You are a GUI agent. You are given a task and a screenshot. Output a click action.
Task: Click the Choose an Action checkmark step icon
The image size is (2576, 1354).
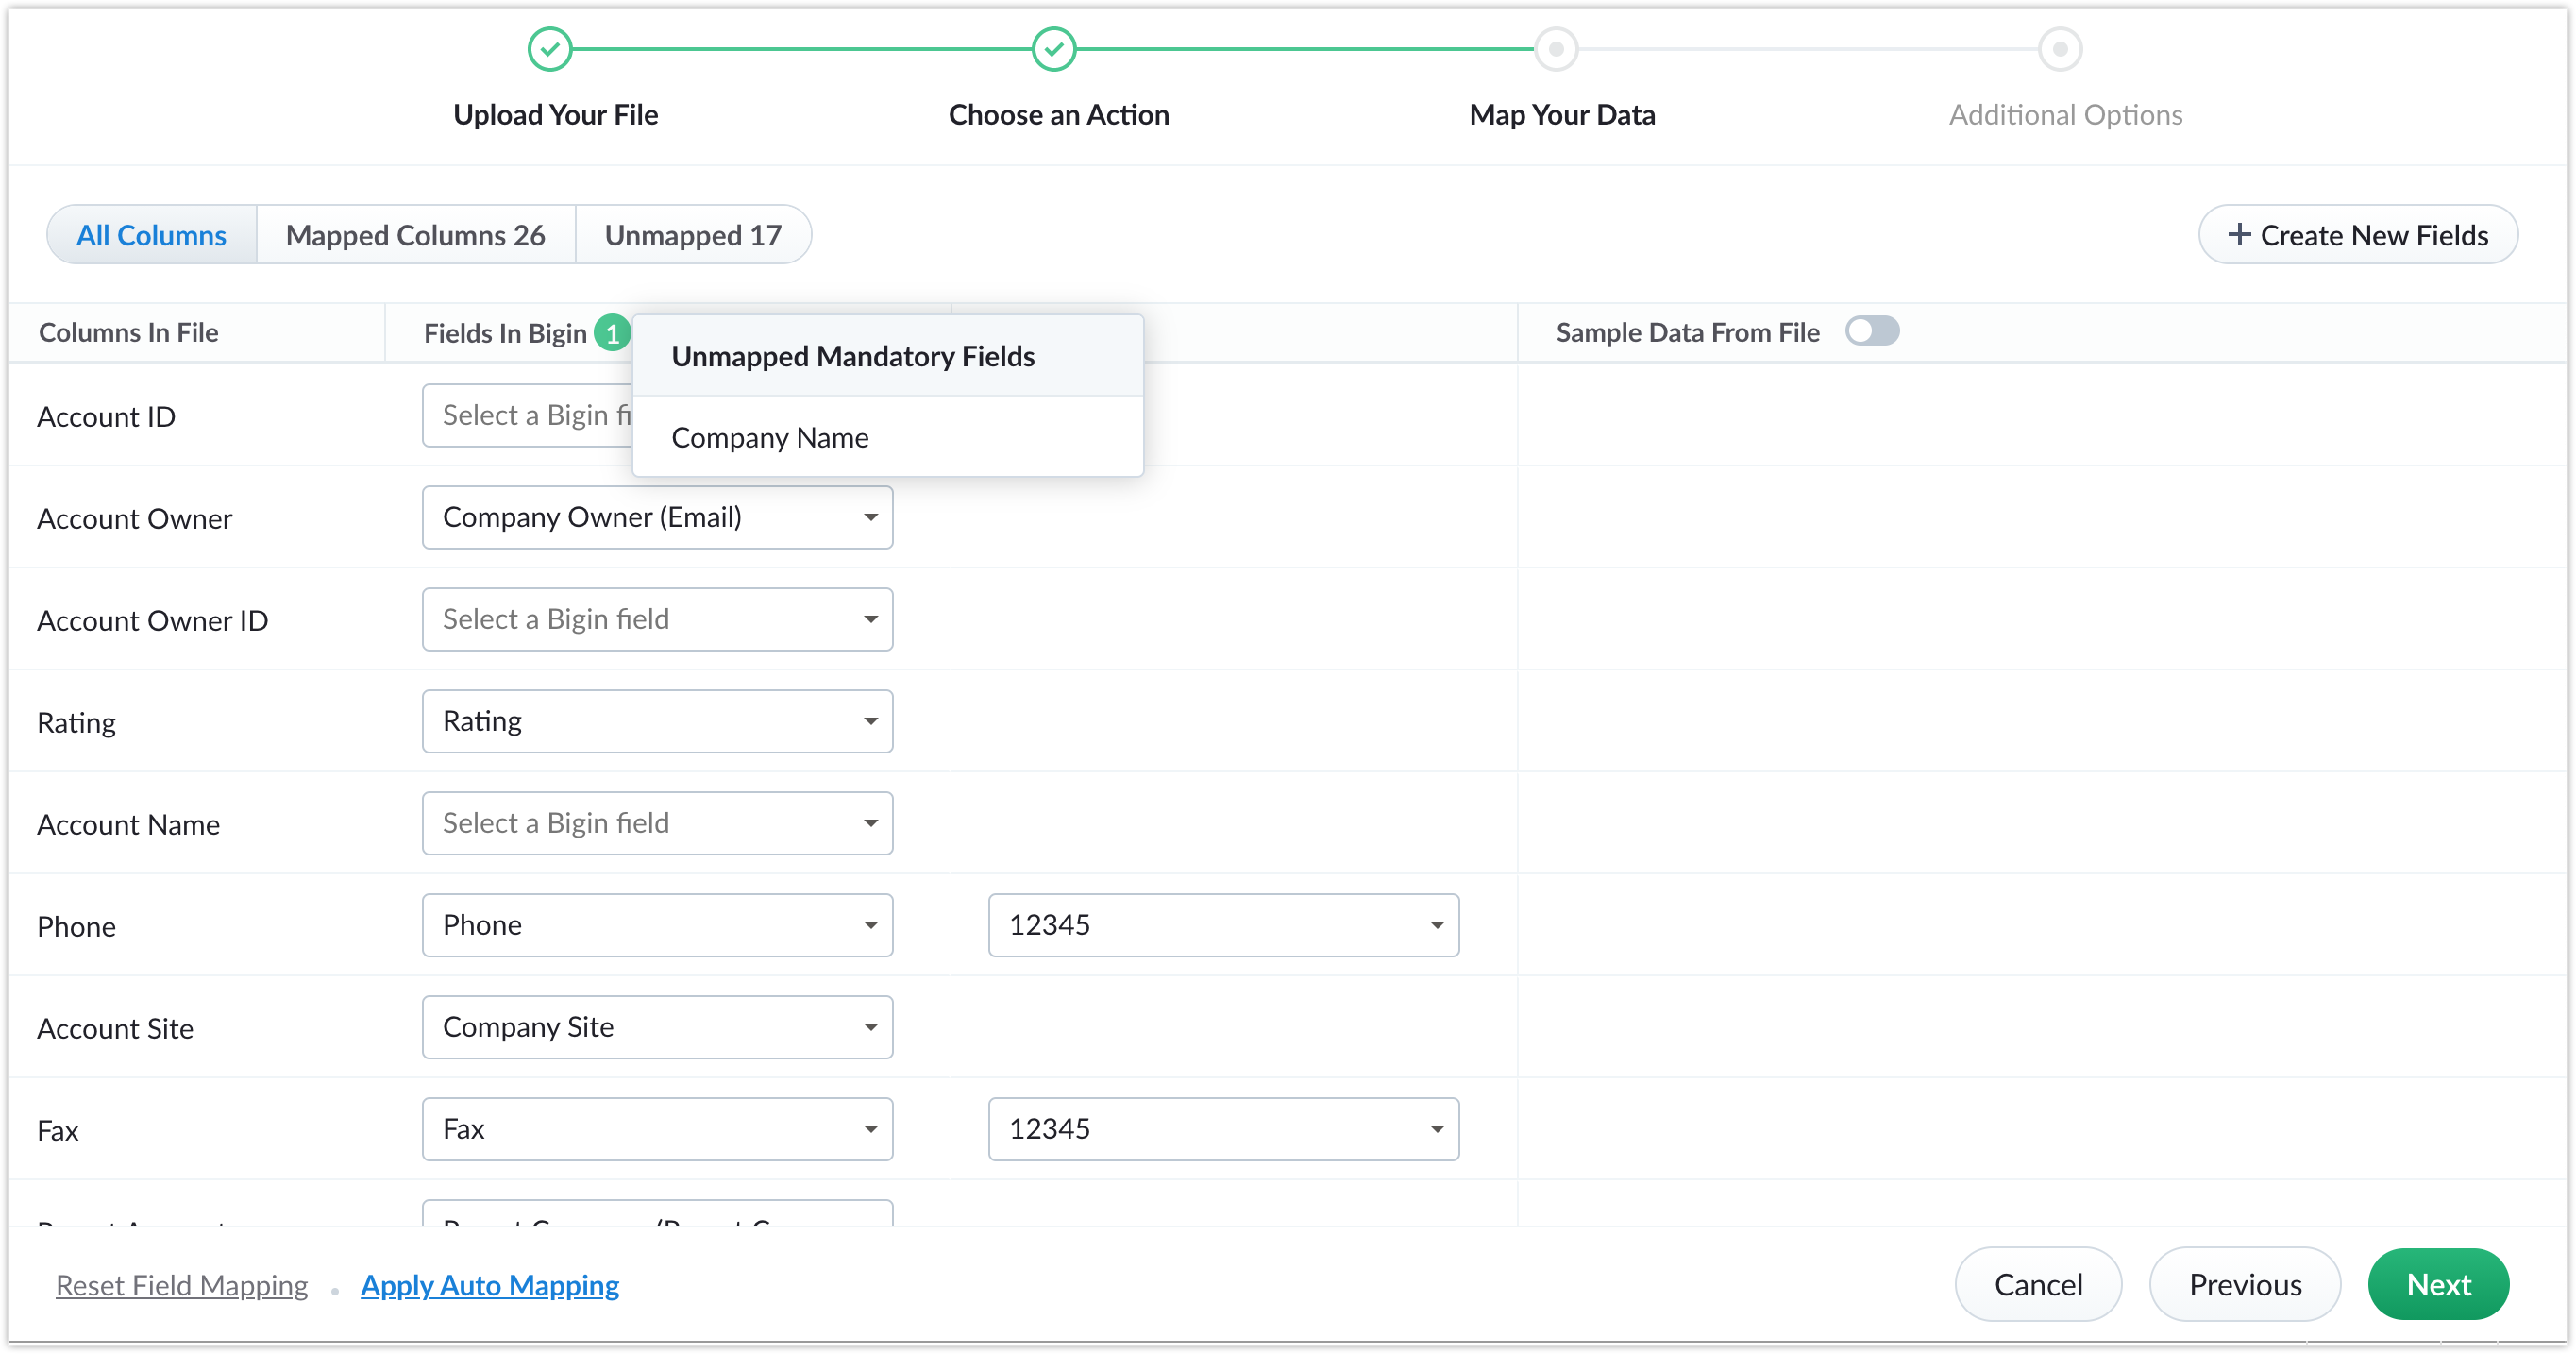click(x=1054, y=48)
